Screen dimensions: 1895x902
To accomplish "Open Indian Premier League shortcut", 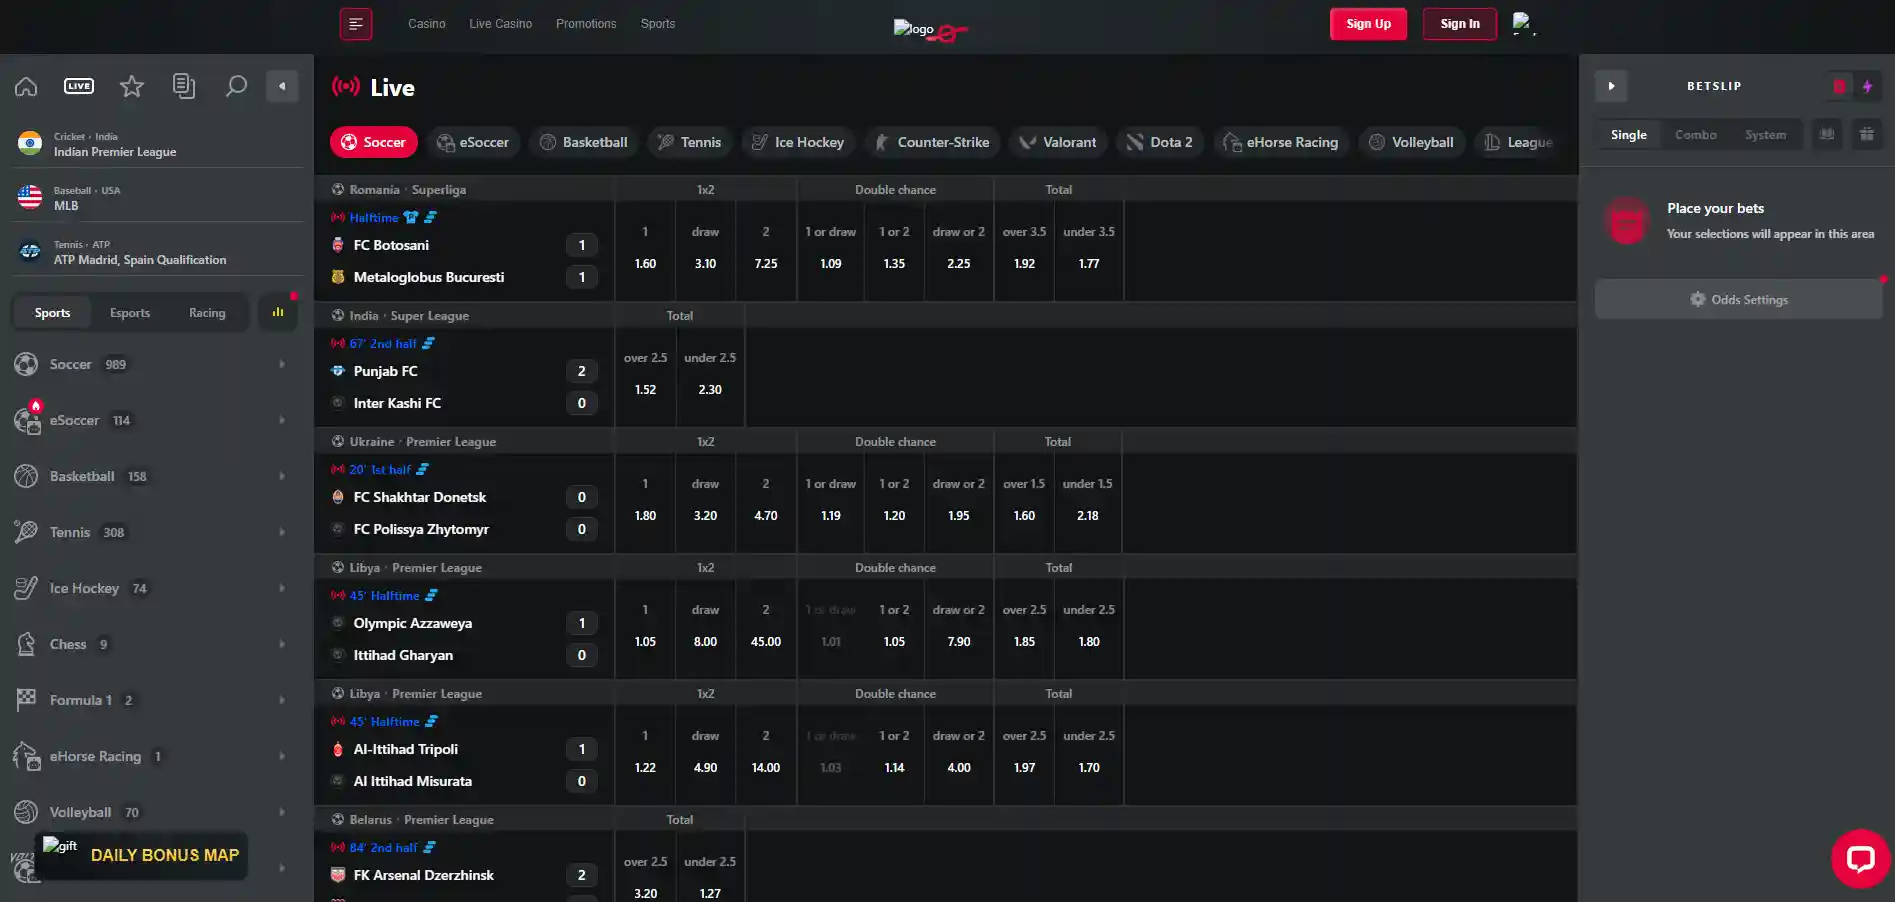I will 156,144.
